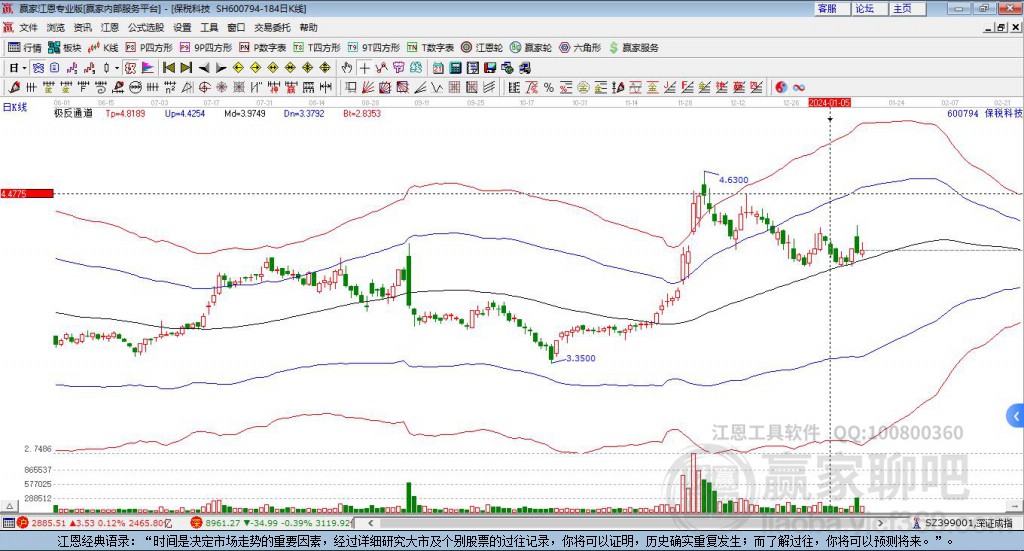This screenshot has width=1024, height=551.
Task: Toggle the 权 rights-adjustment button
Action: [x=131, y=68]
